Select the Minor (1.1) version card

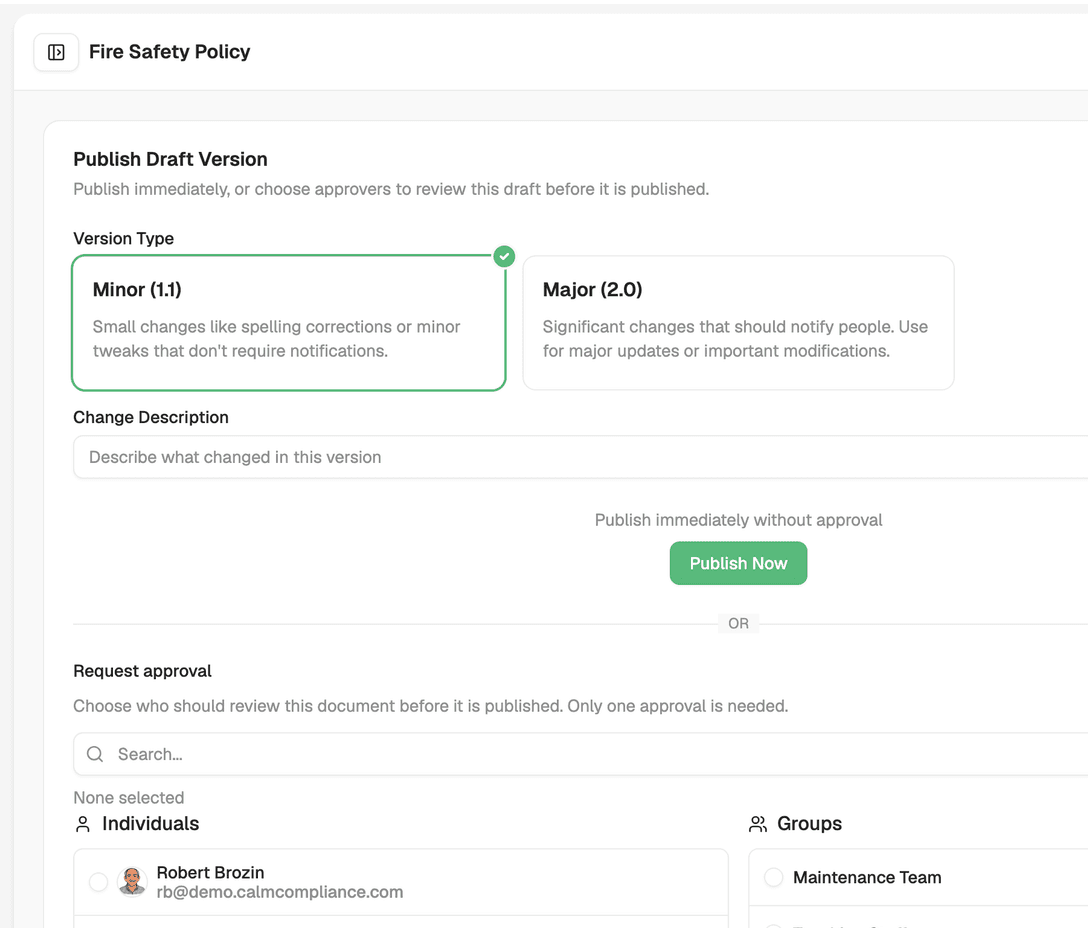289,323
